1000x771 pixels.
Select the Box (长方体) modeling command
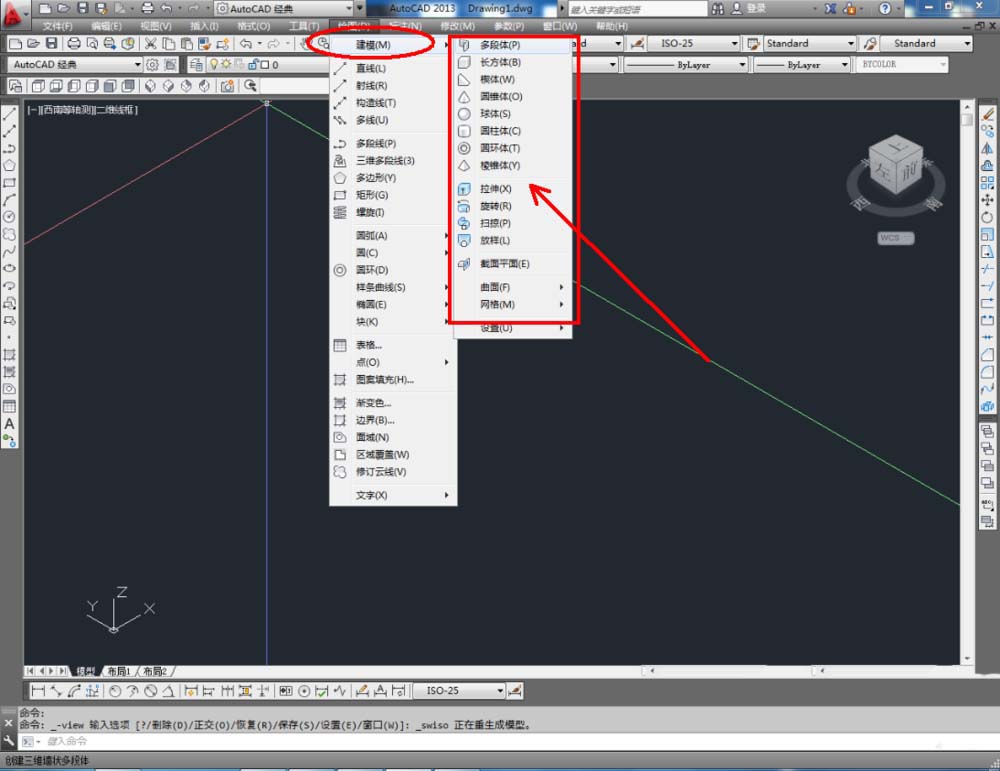tap(499, 62)
